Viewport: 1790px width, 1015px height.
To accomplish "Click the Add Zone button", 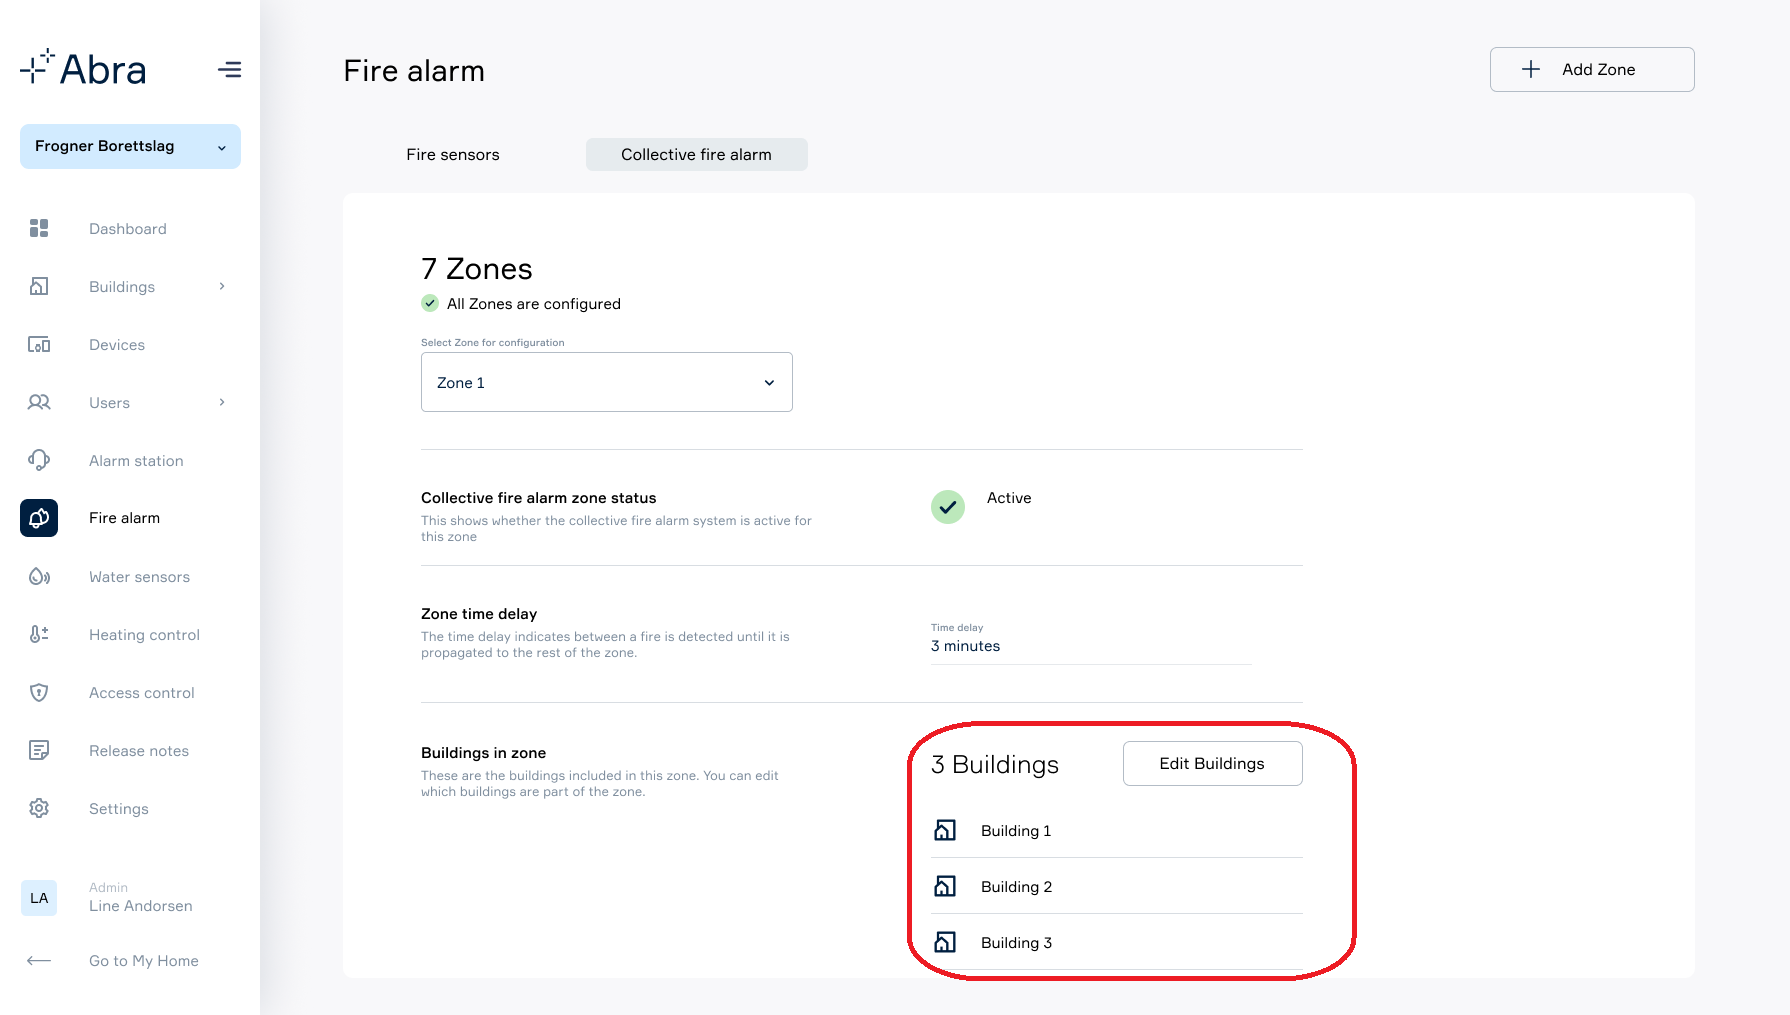I will pyautogui.click(x=1592, y=70).
